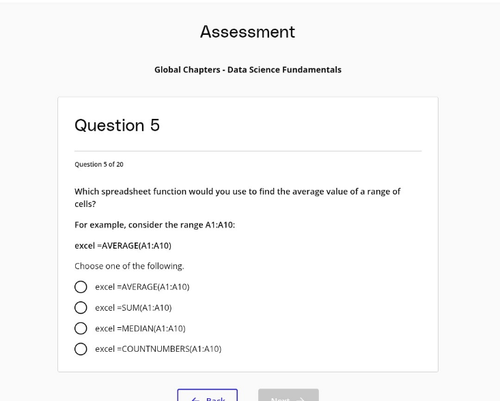
Task: Click the "Choose one of the following." instruction
Action: coord(129,266)
